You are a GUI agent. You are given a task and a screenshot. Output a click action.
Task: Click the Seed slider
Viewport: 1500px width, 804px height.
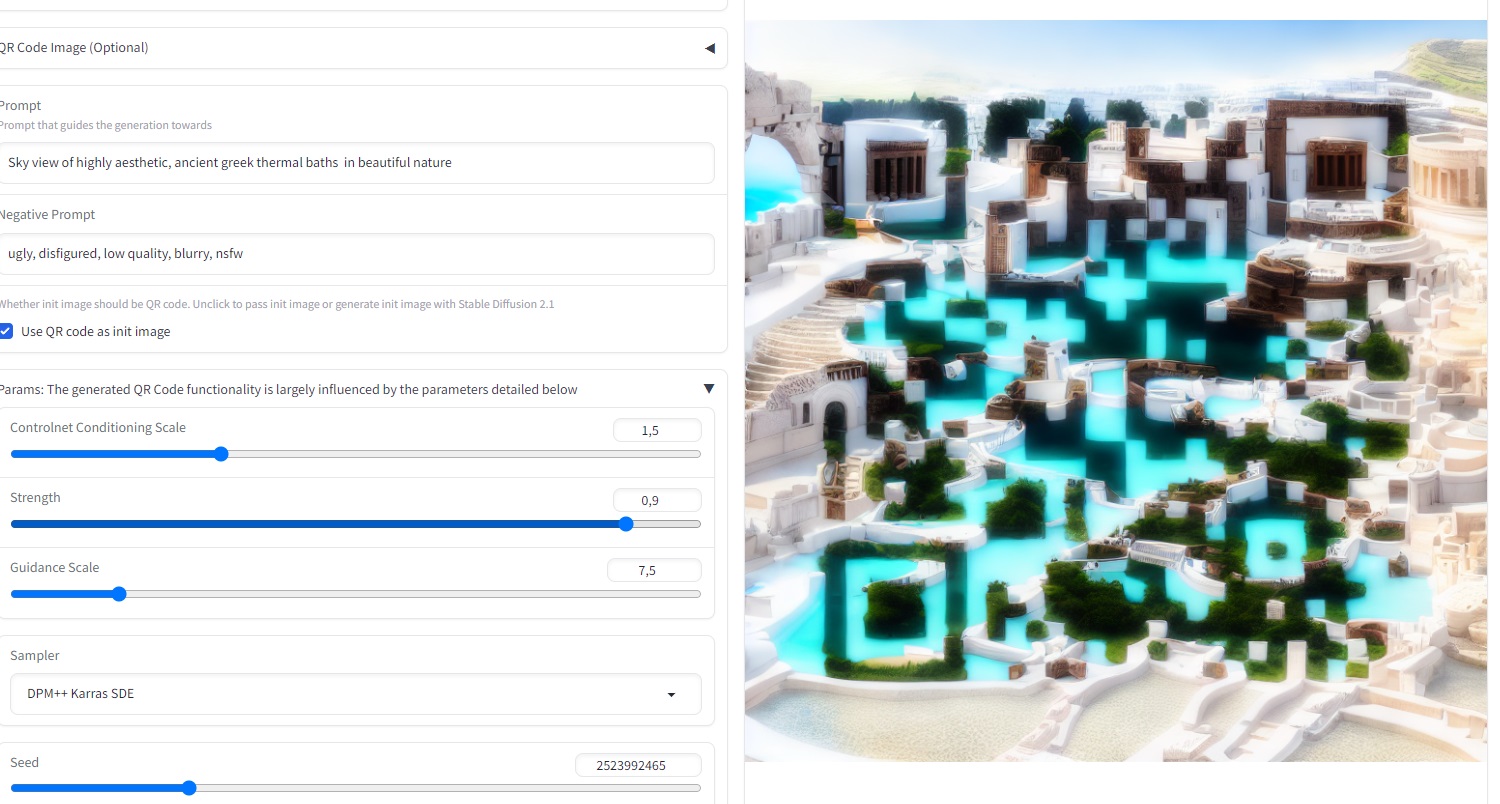tap(355, 788)
